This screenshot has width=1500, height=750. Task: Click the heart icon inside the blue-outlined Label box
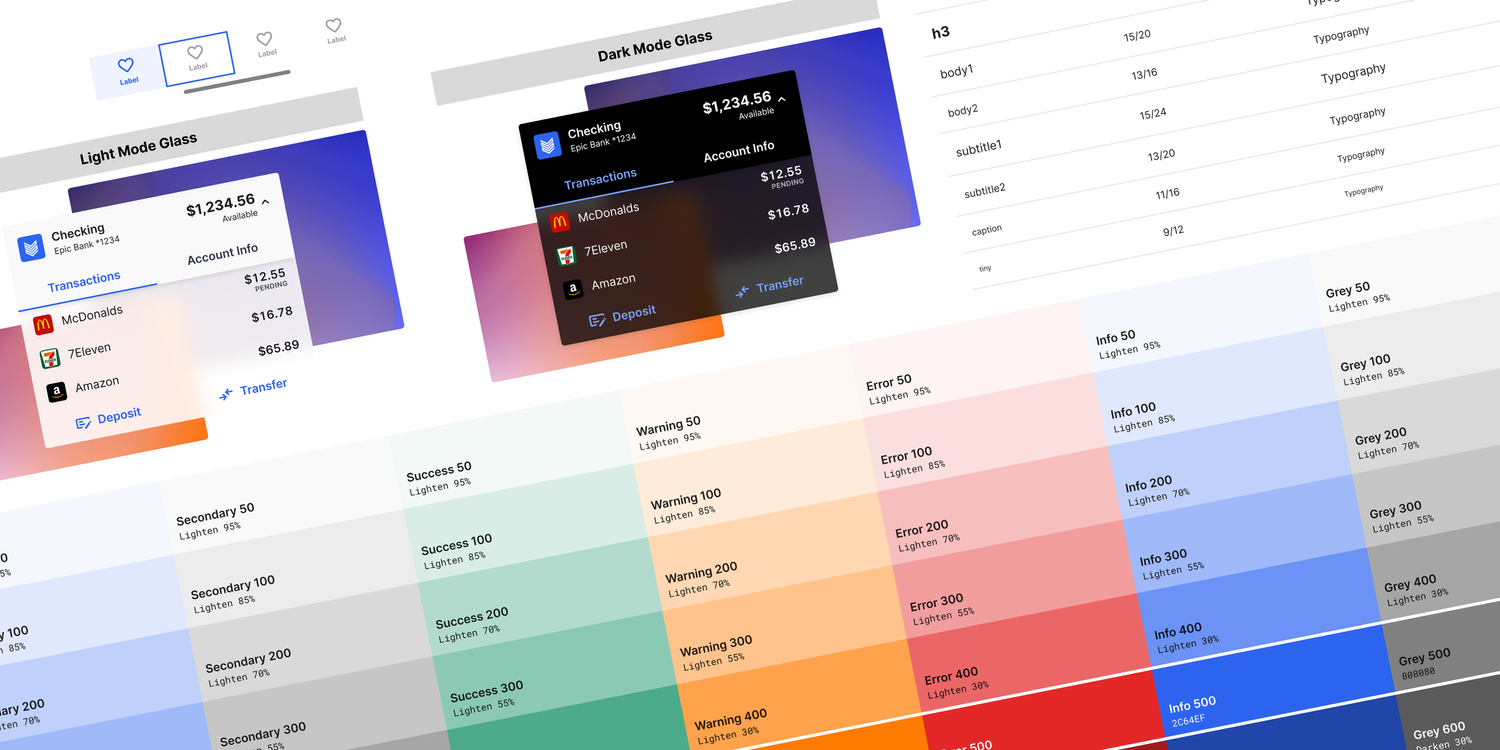pos(195,52)
